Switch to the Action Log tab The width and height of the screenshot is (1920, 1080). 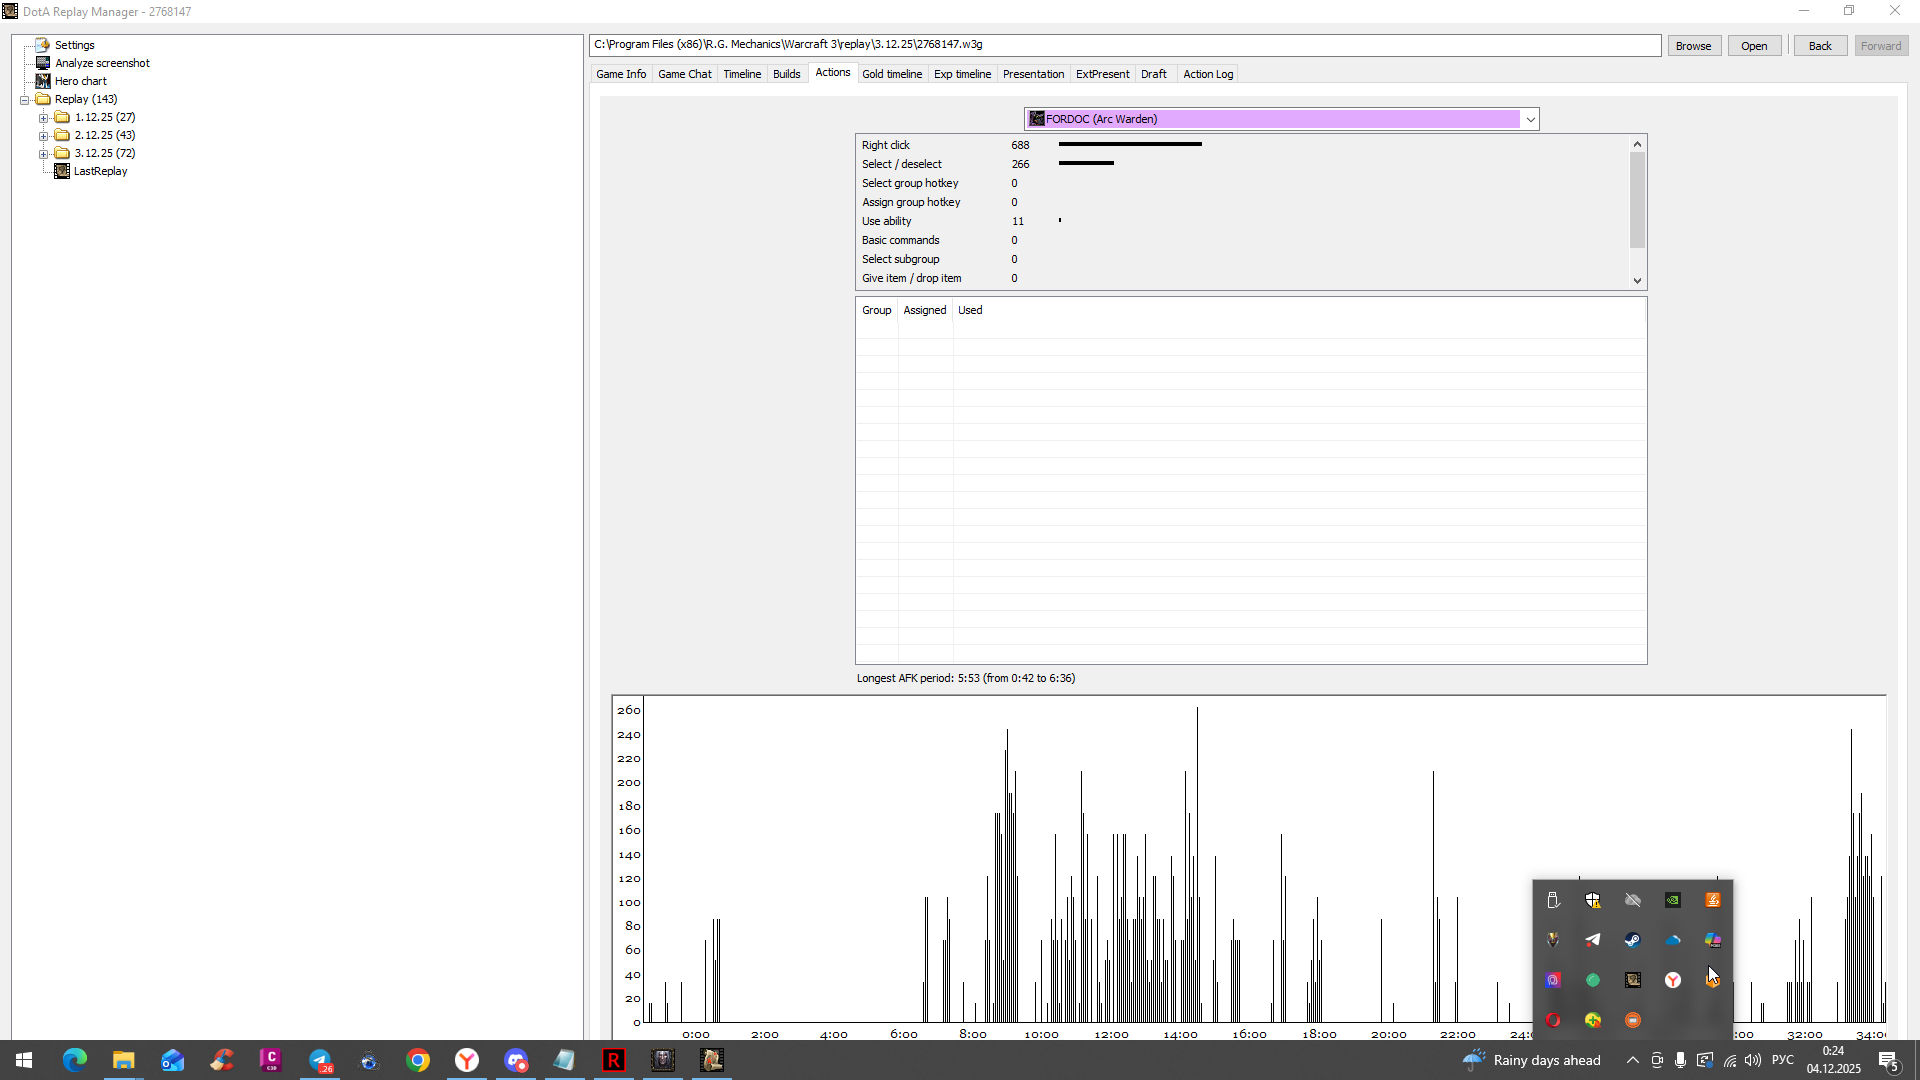click(1207, 74)
